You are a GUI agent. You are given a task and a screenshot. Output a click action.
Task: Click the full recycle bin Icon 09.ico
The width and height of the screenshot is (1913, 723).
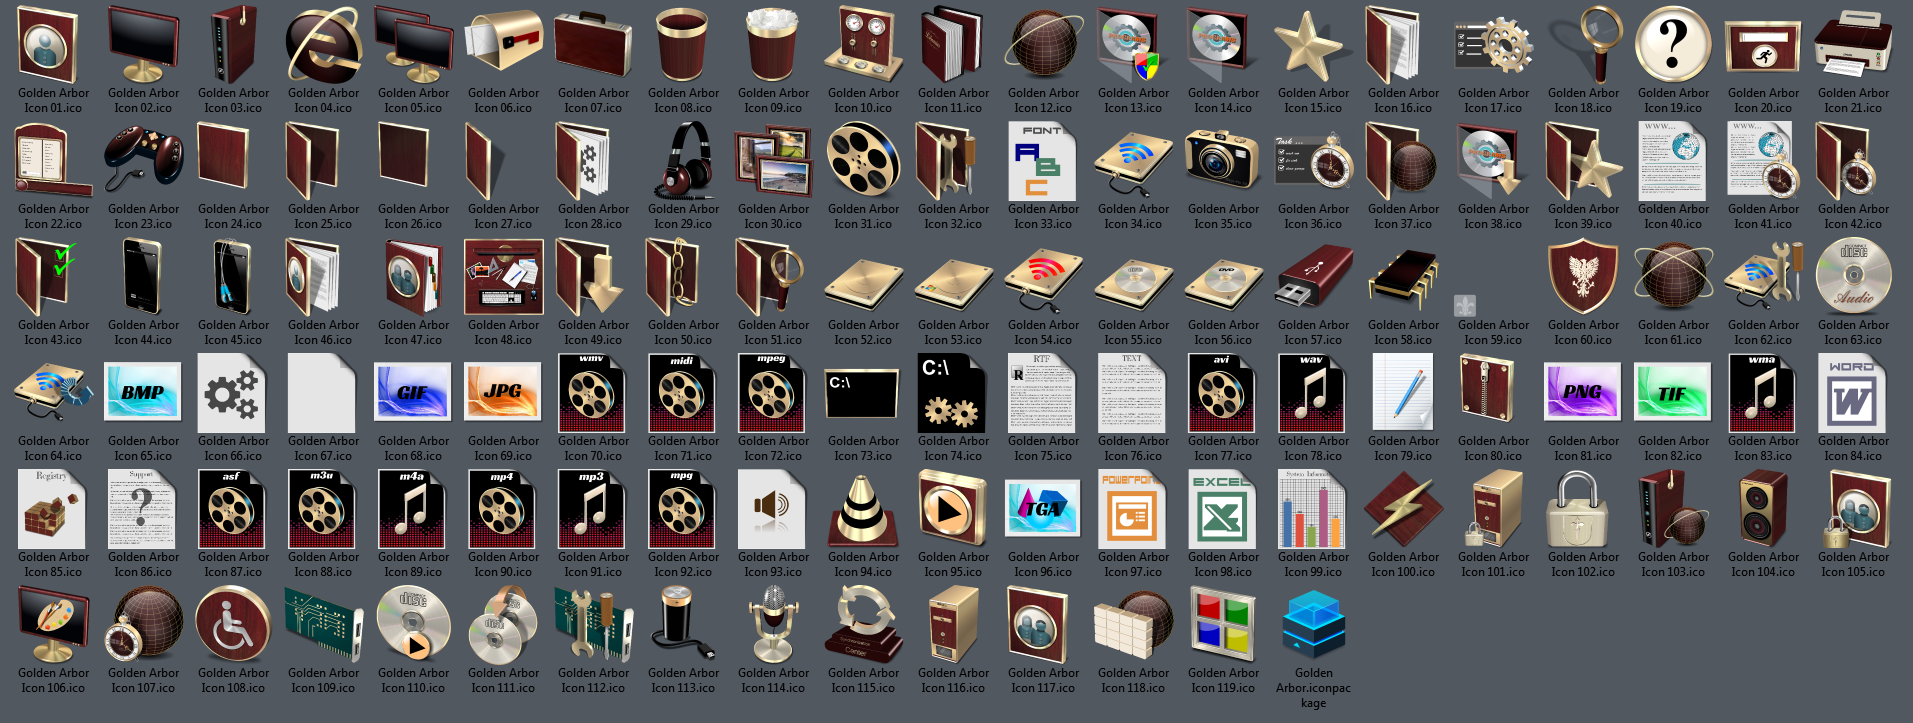click(x=773, y=45)
